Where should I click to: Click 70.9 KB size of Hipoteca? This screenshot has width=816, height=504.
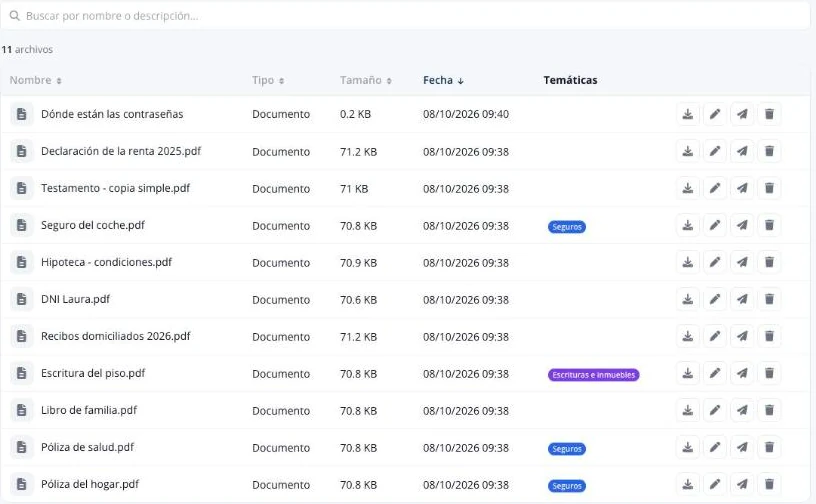358,262
